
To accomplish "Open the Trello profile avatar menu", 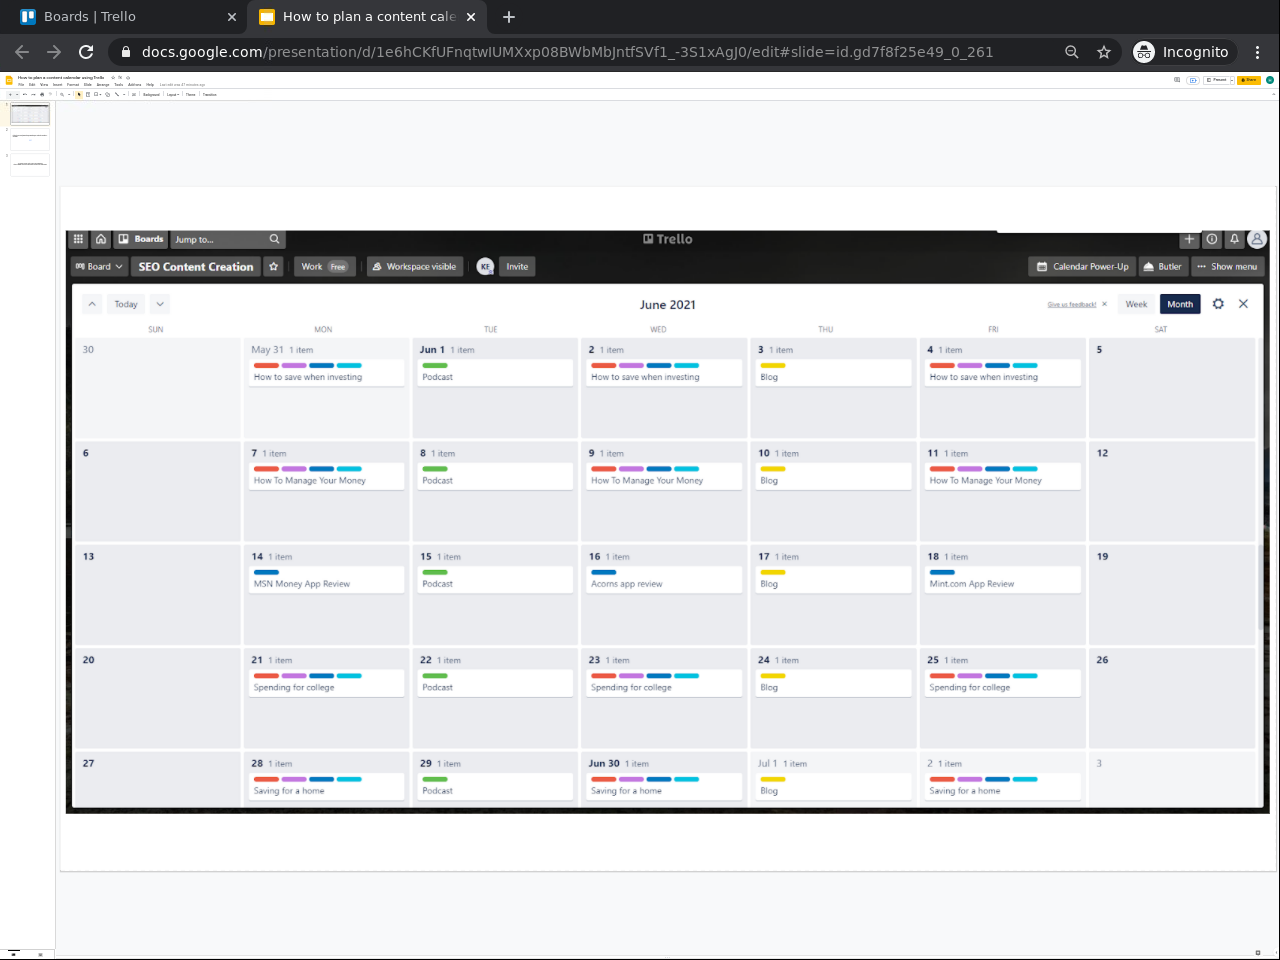I will pyautogui.click(x=1257, y=239).
